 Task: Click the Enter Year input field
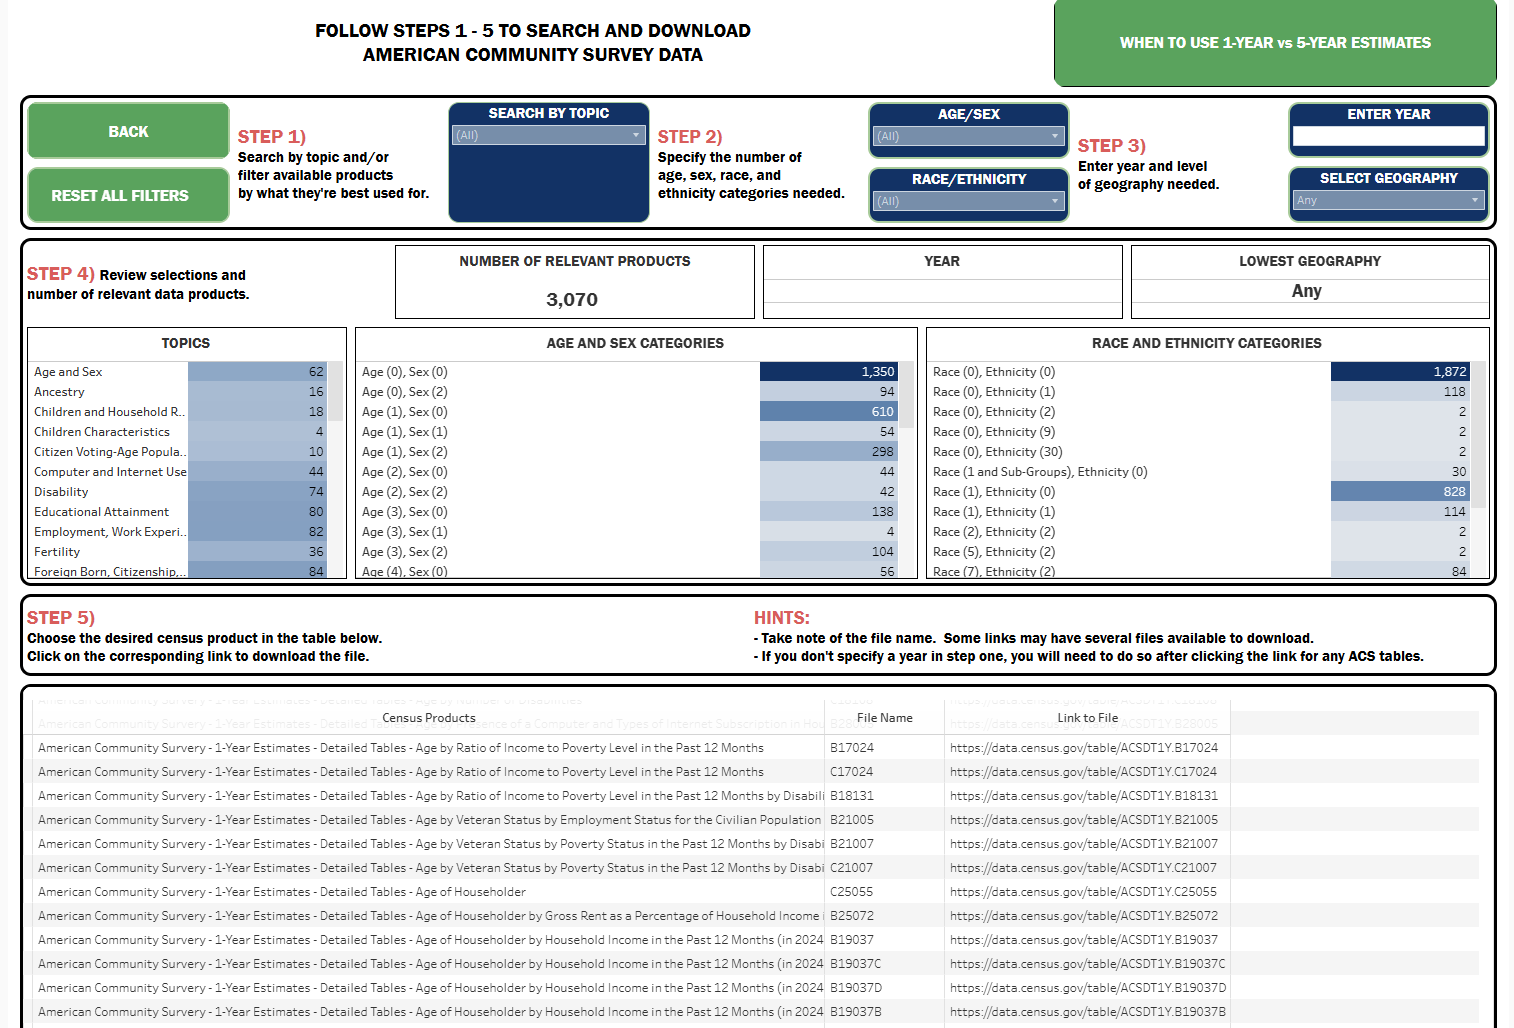click(1389, 136)
